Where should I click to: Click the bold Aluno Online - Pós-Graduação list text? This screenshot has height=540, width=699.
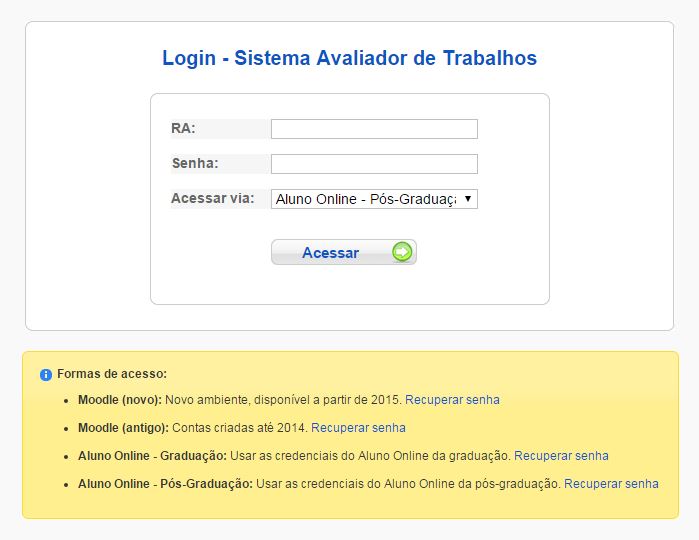click(164, 484)
